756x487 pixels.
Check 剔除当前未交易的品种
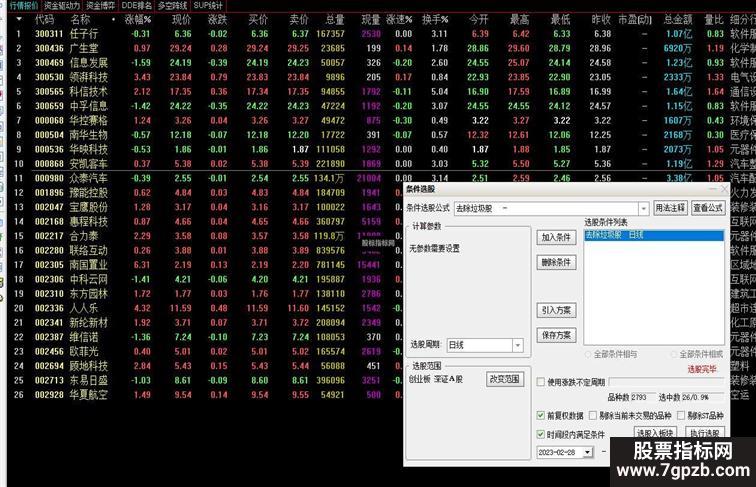pos(593,415)
